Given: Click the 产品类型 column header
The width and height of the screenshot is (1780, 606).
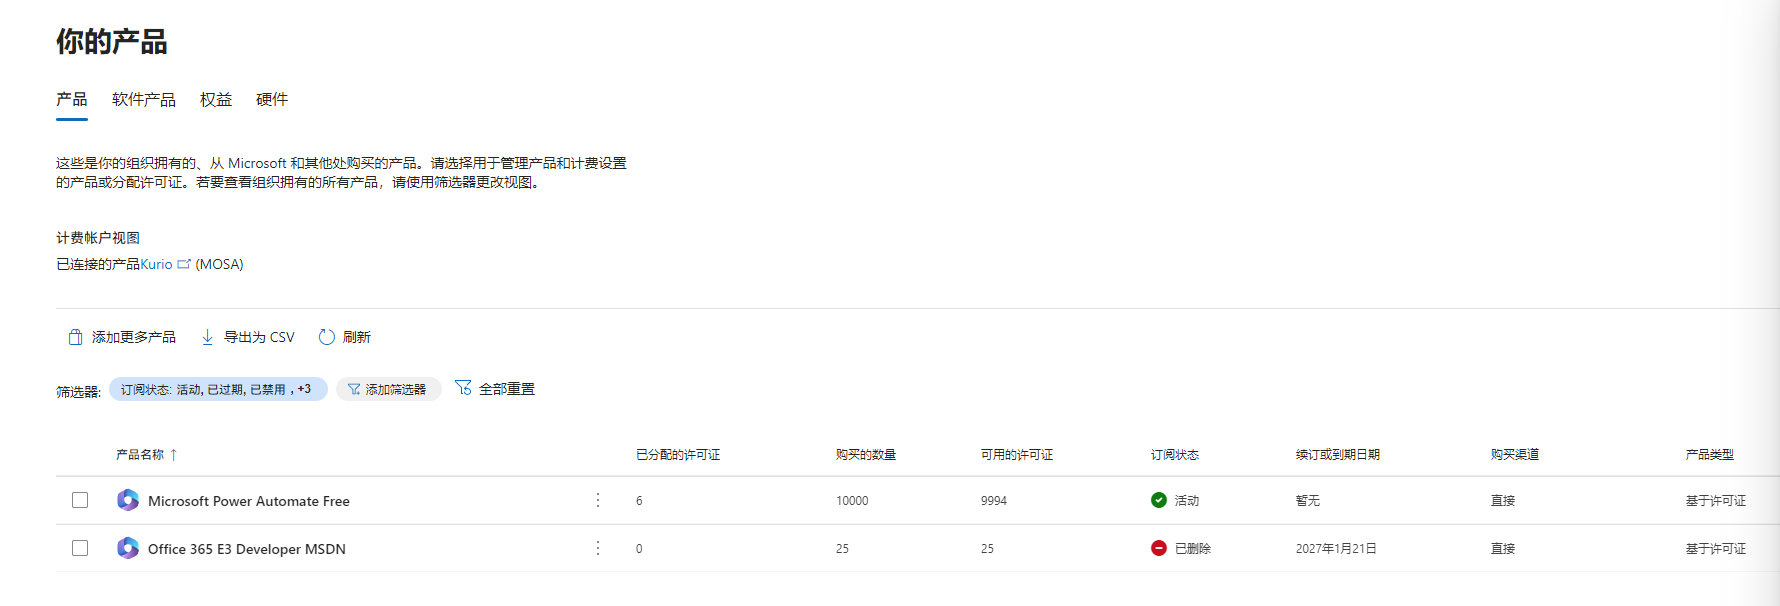Looking at the screenshot, I should point(1710,454).
